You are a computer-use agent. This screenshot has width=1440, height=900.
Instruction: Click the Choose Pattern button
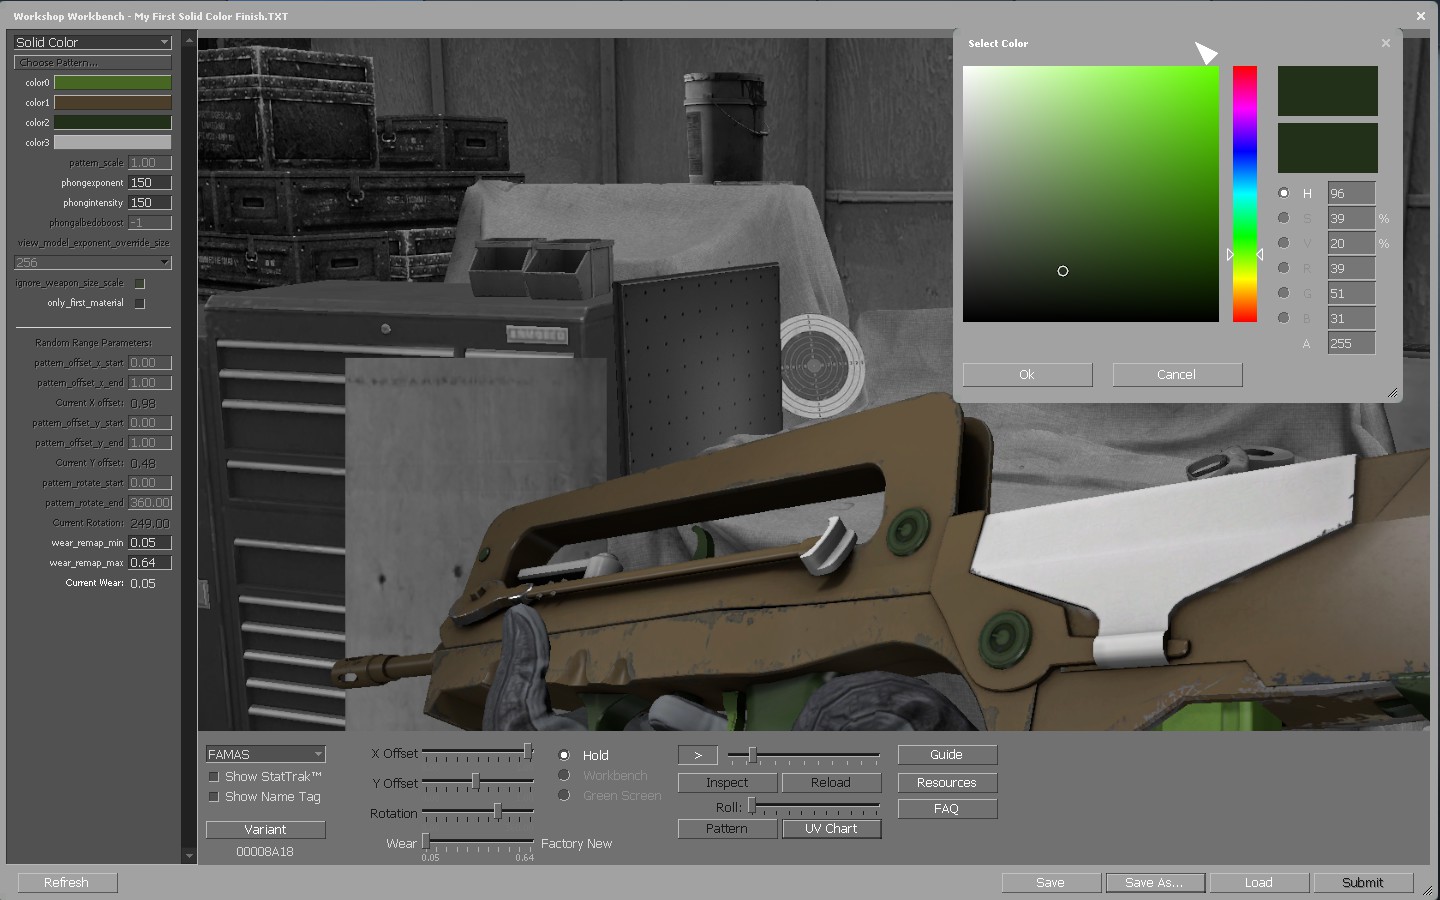[93, 62]
